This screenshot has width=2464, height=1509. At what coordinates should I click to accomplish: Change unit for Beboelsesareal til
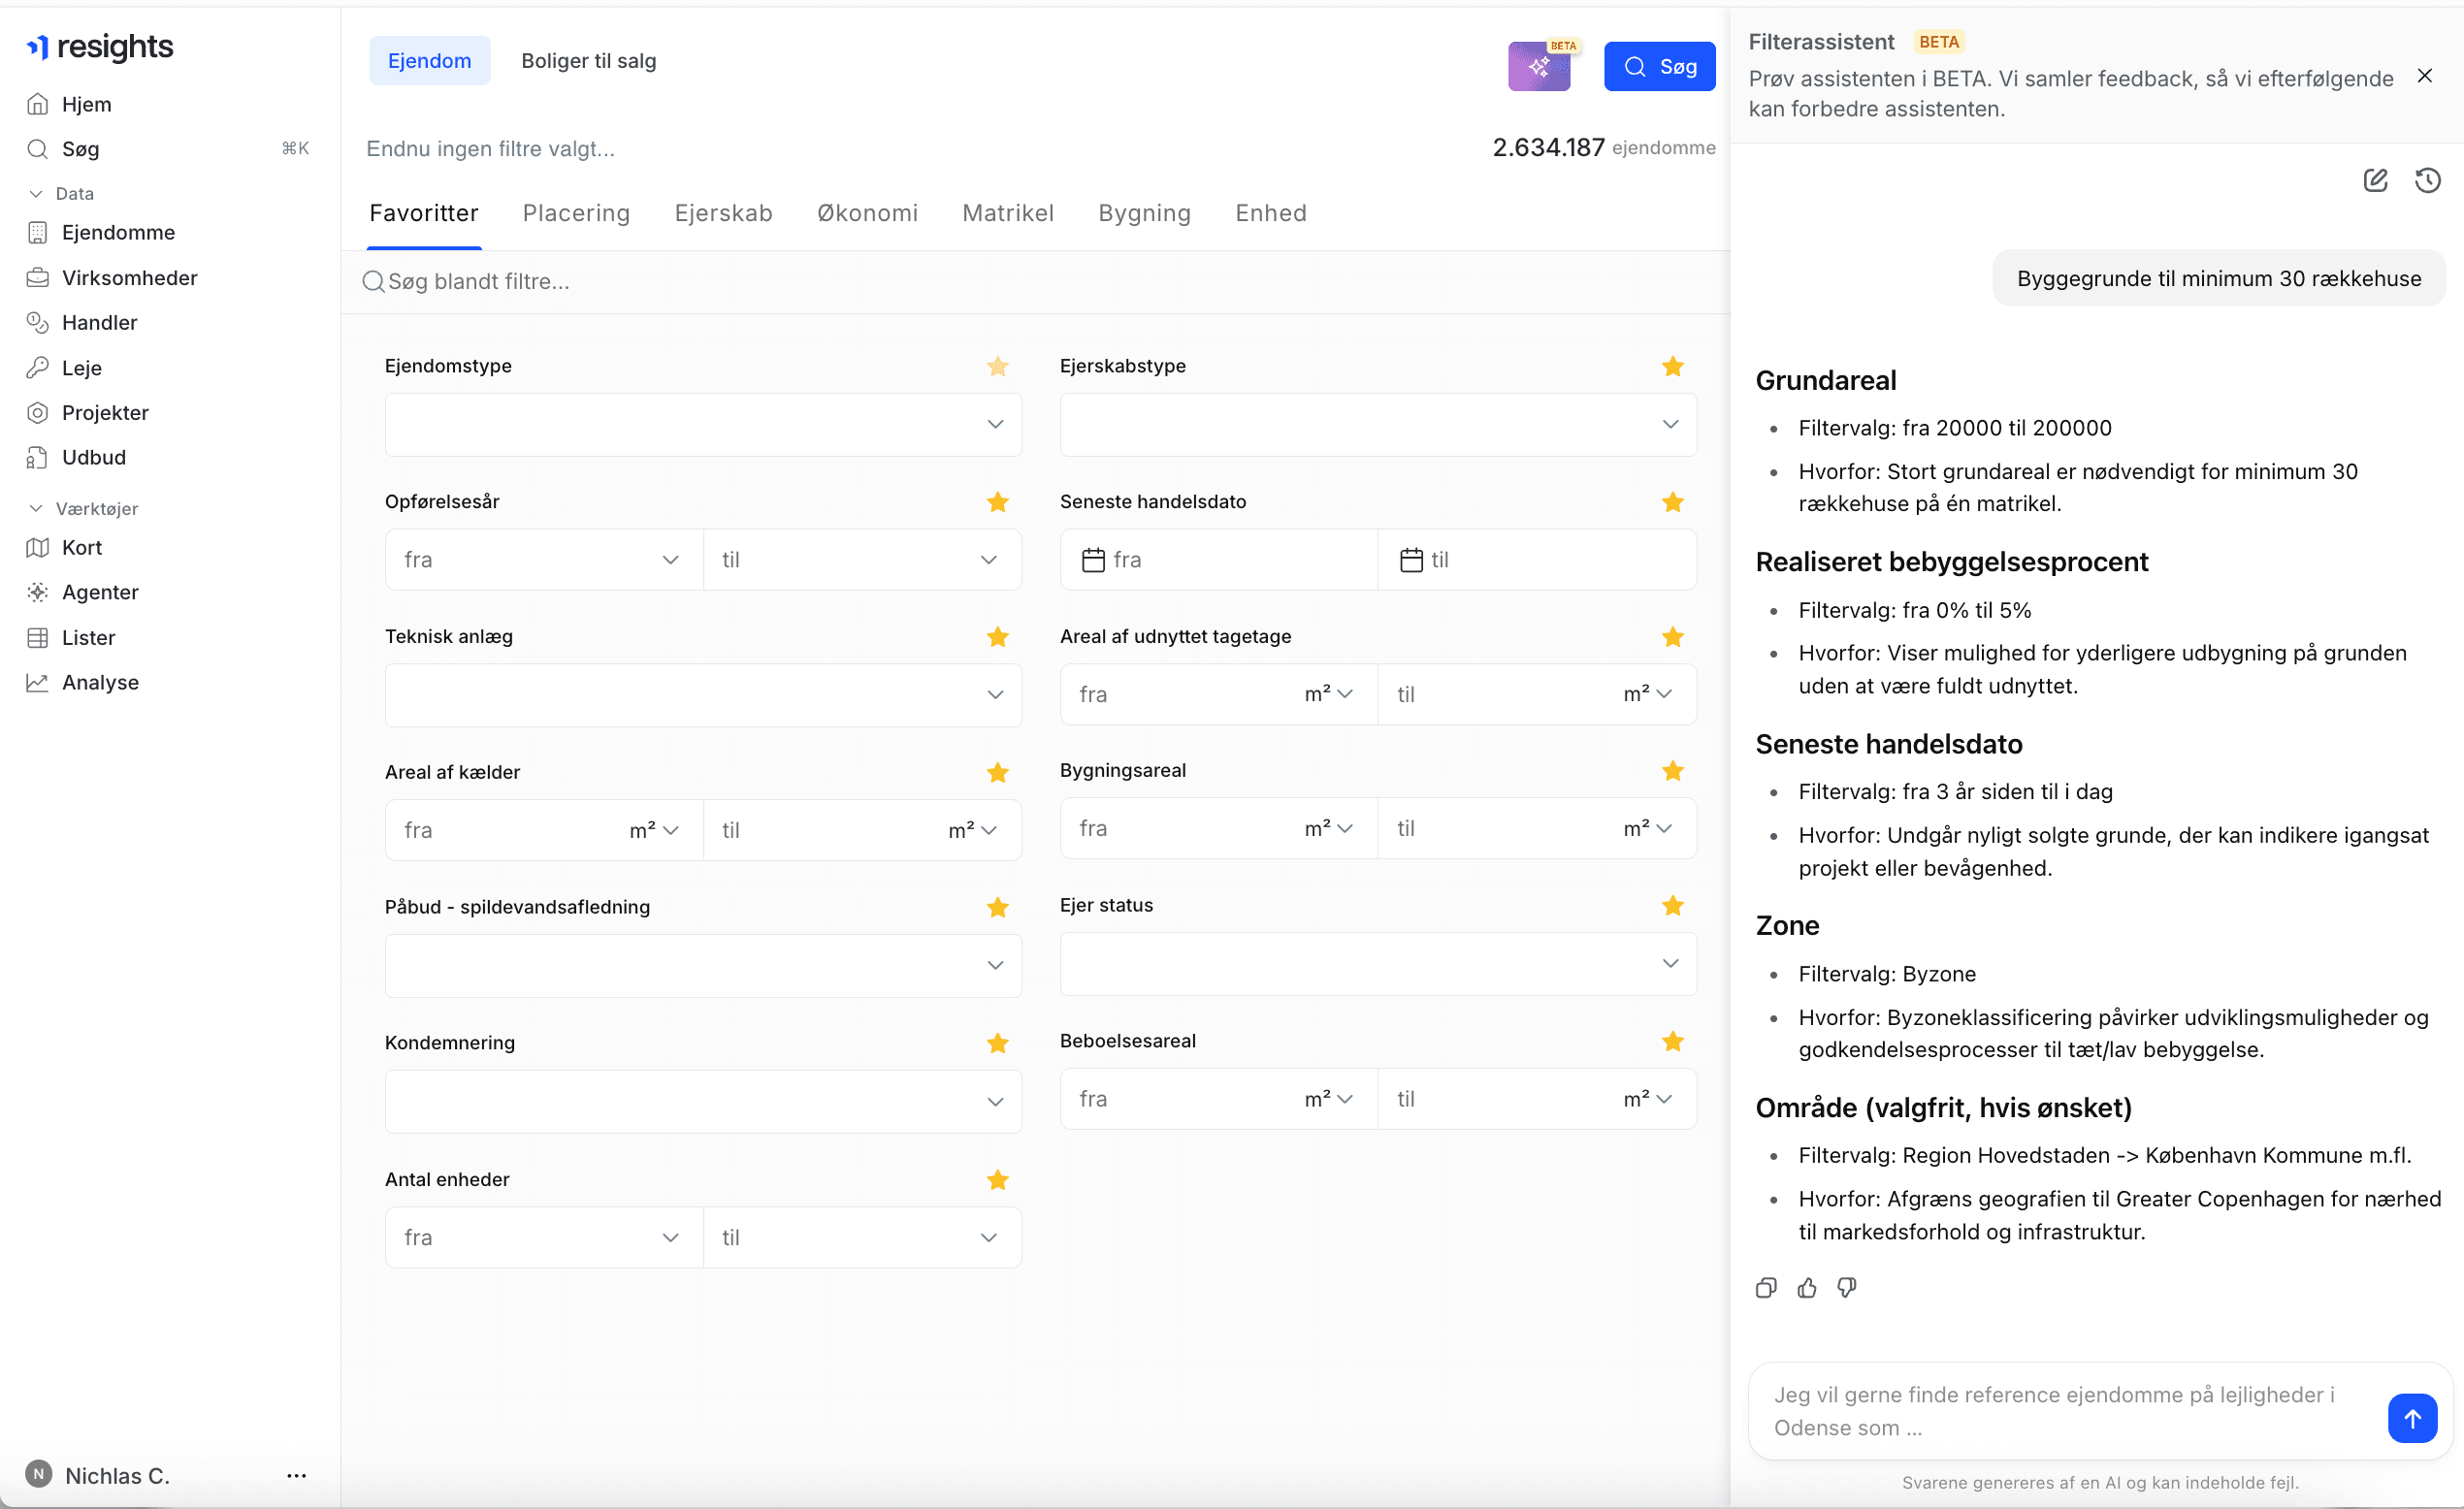click(1647, 1100)
